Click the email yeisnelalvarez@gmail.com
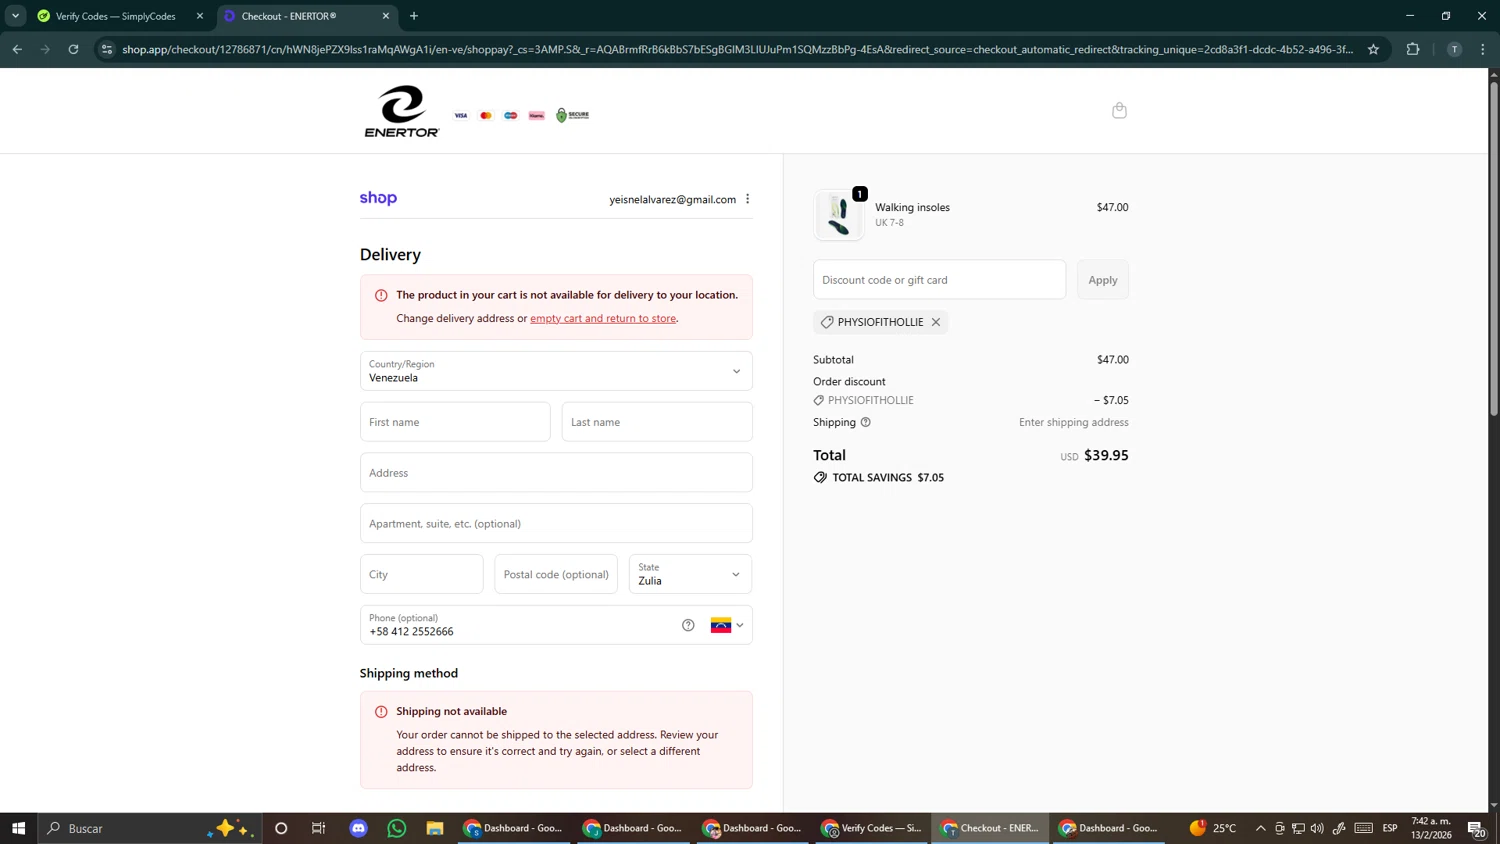 pyautogui.click(x=672, y=199)
